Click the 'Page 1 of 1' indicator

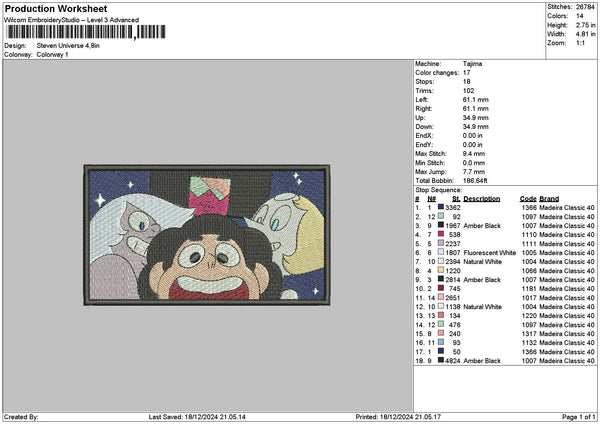point(579,417)
